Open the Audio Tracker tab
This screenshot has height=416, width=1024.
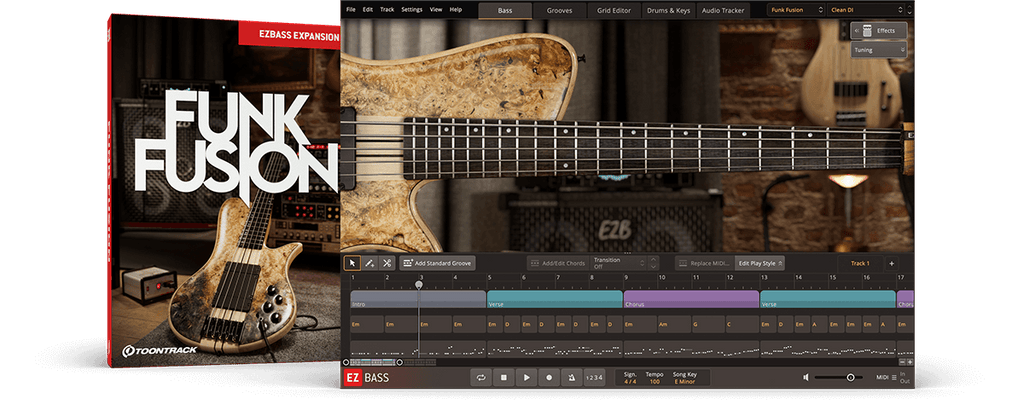point(724,10)
